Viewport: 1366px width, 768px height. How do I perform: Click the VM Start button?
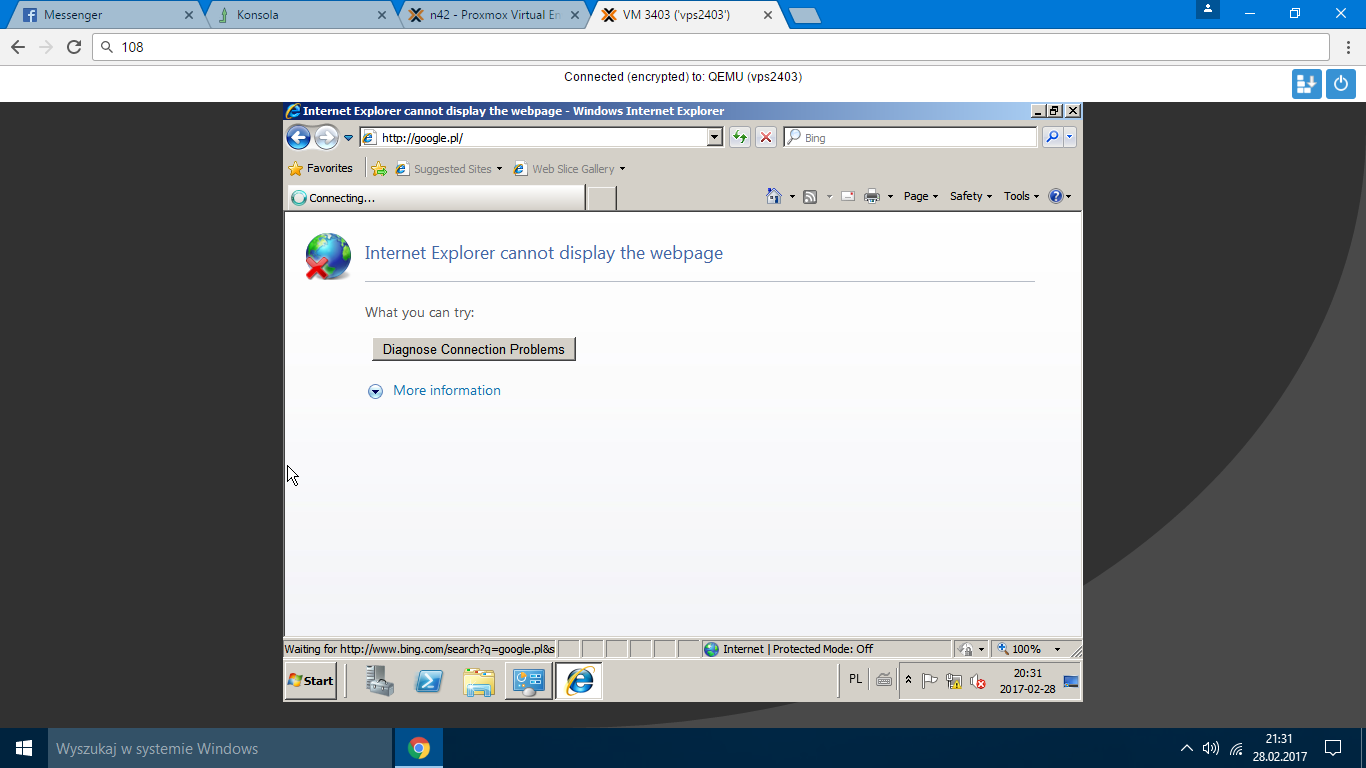pos(311,681)
